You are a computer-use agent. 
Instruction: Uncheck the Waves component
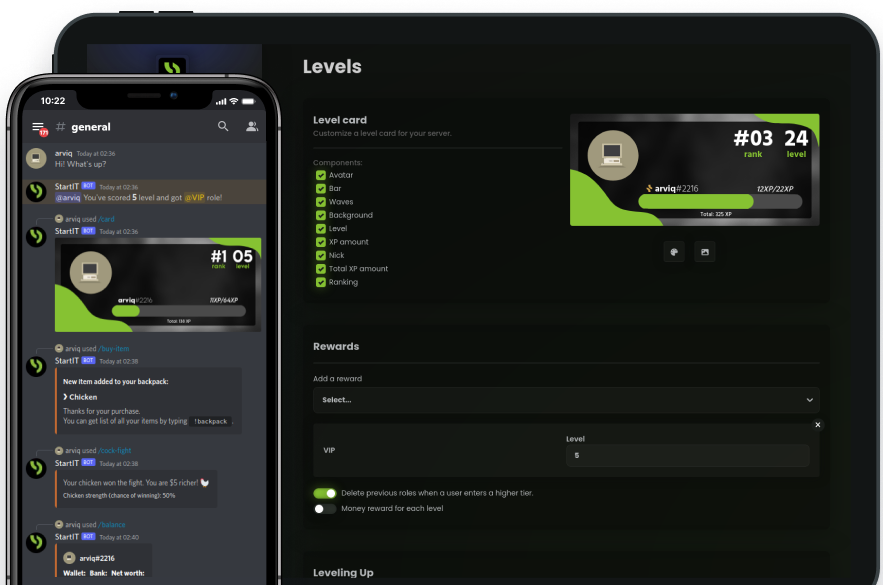pyautogui.click(x=322, y=200)
